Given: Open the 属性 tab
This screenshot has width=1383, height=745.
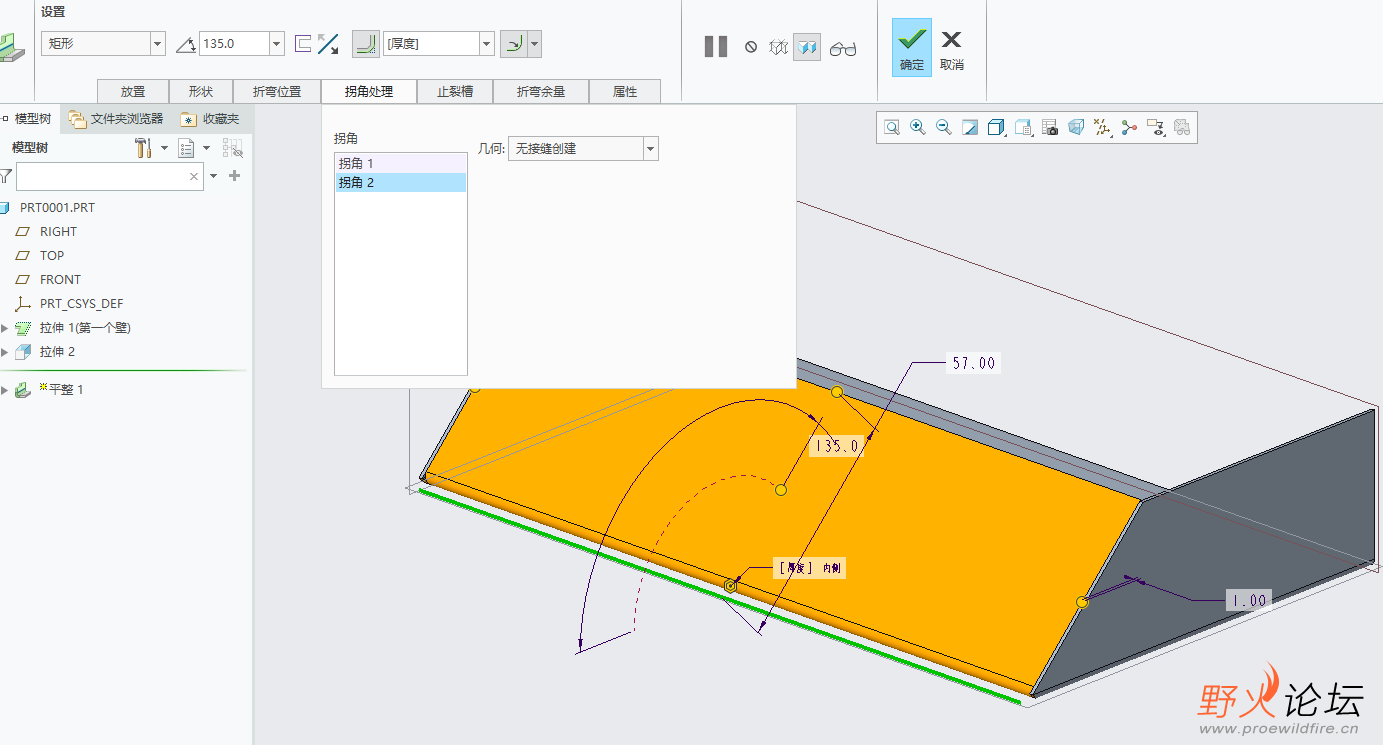Looking at the screenshot, I should click(x=625, y=91).
